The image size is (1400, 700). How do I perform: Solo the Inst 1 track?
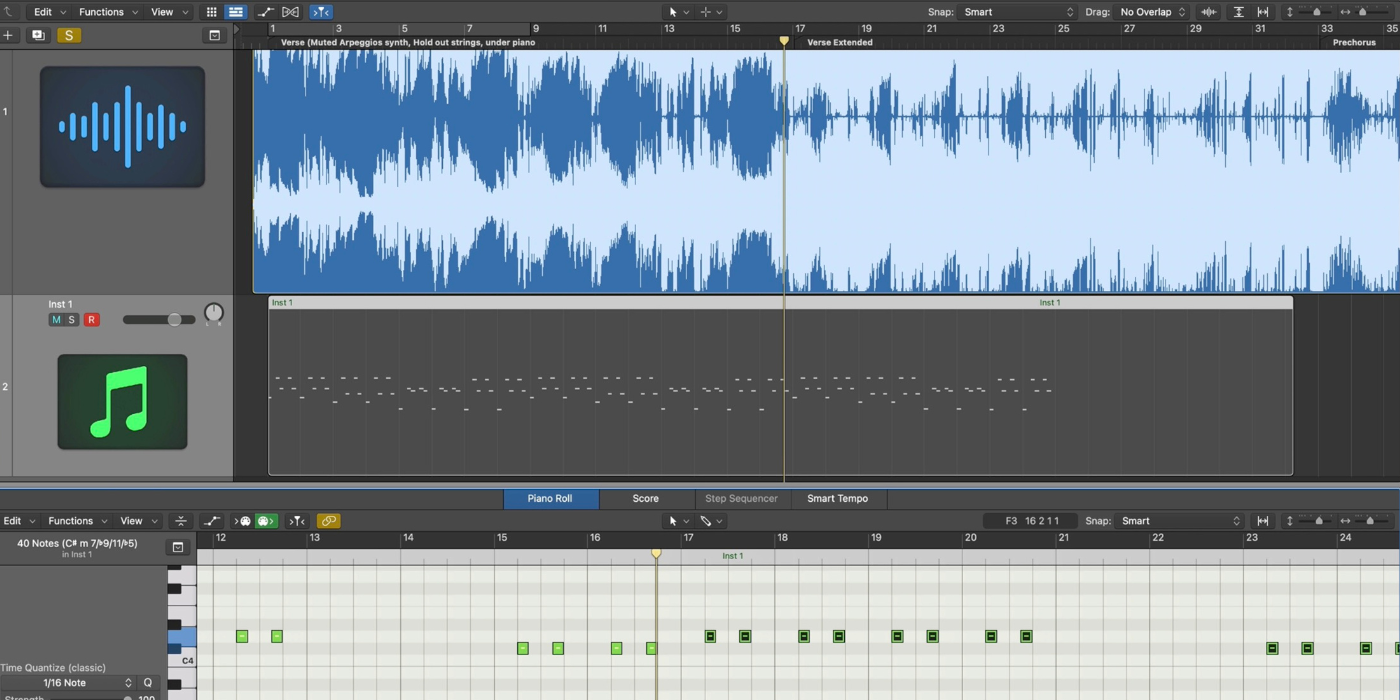click(x=71, y=320)
